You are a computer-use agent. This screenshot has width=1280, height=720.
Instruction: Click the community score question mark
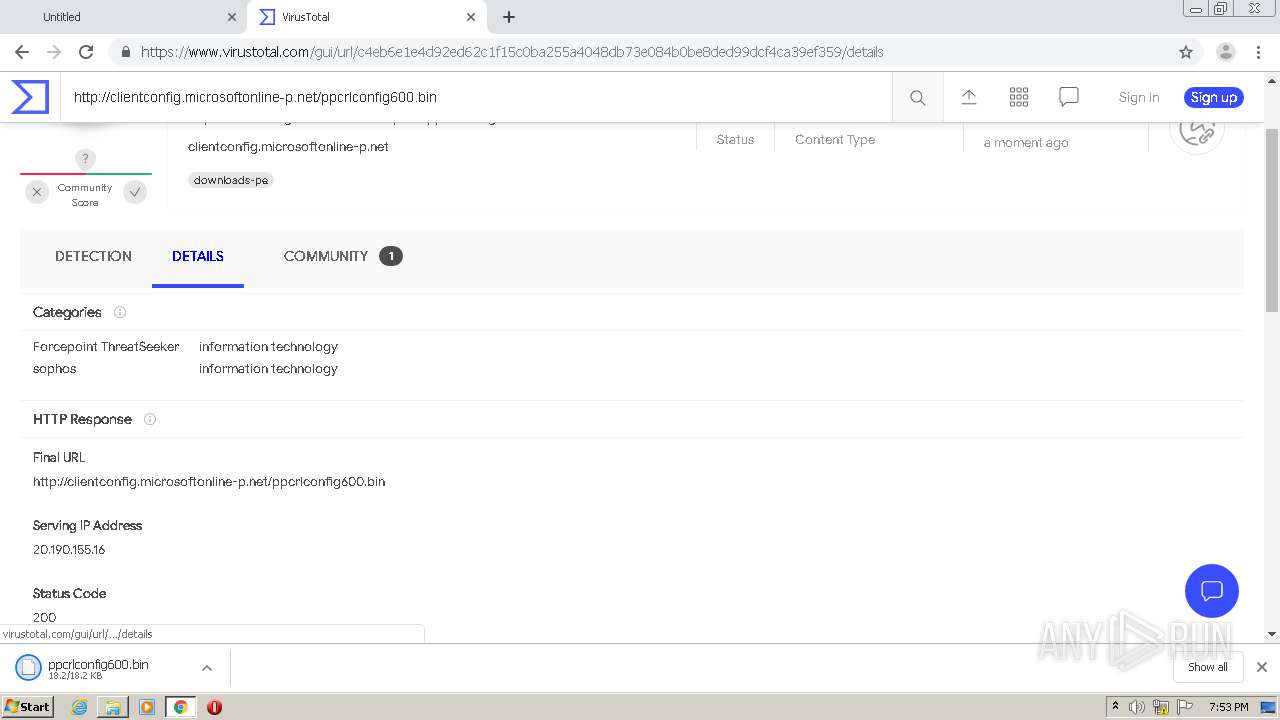coord(86,159)
